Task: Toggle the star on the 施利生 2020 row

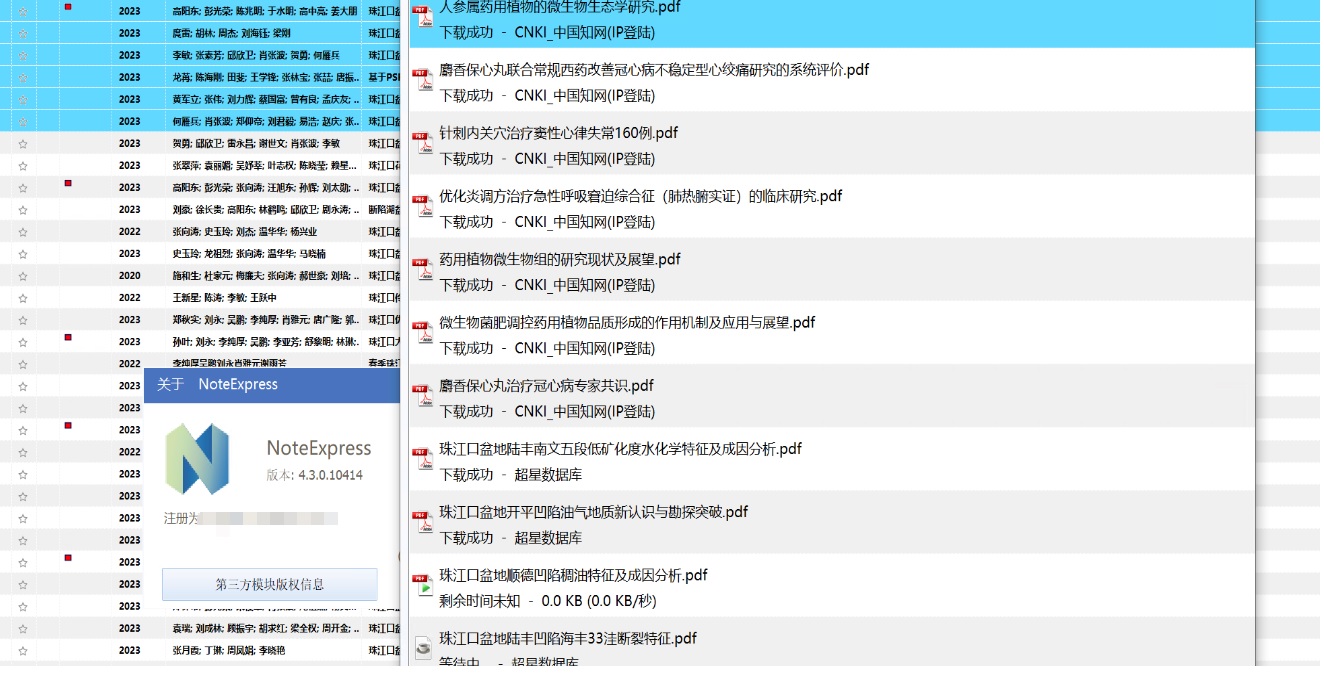Action: (23, 275)
